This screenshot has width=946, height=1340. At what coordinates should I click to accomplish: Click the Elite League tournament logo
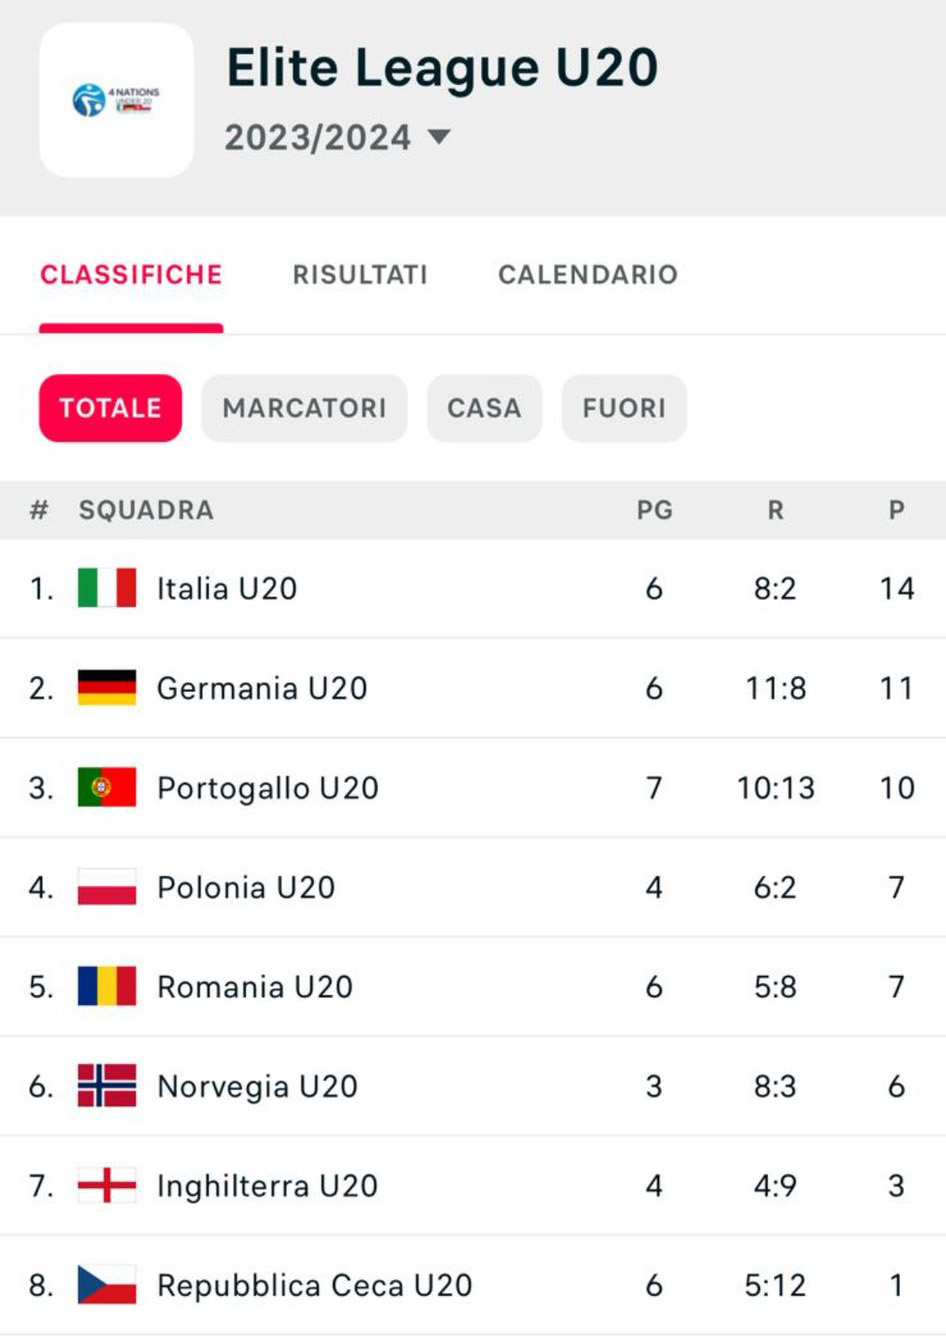[x=116, y=100]
